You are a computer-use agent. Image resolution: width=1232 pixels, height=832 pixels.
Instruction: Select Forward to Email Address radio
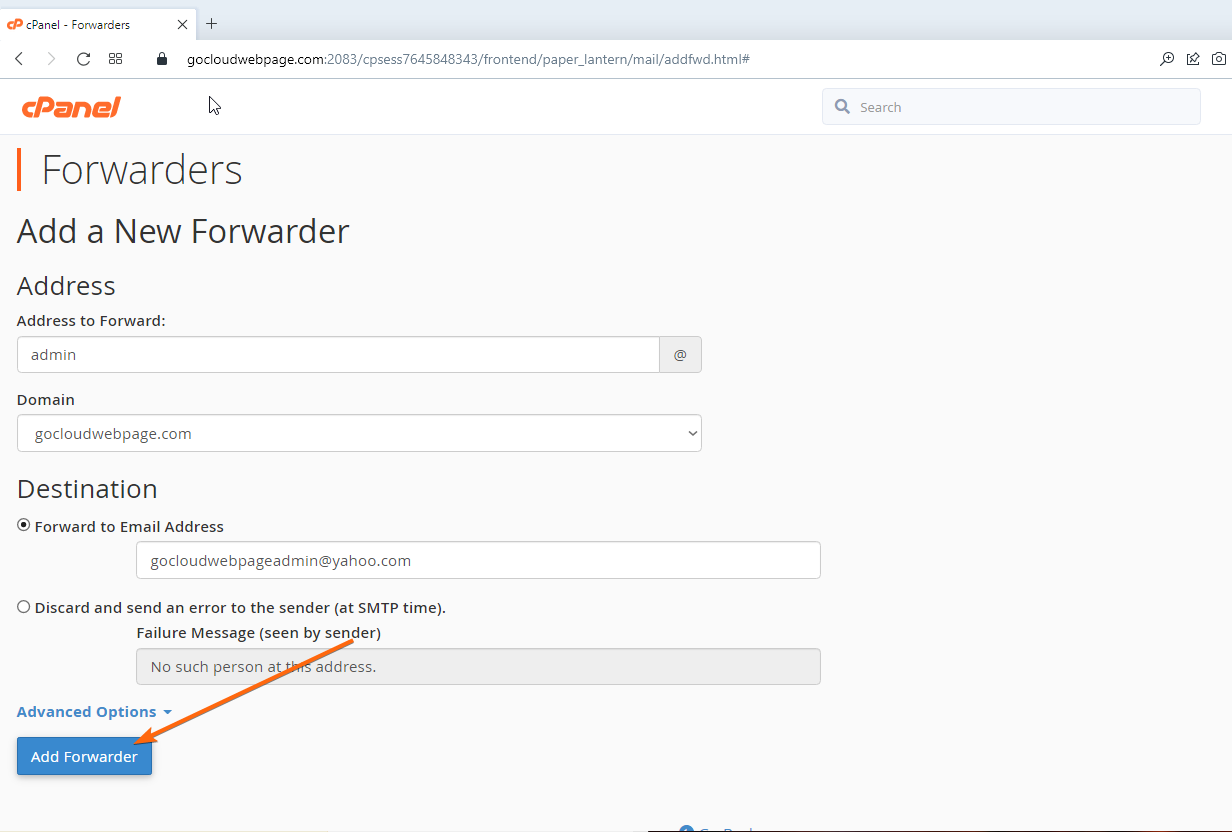[24, 526]
